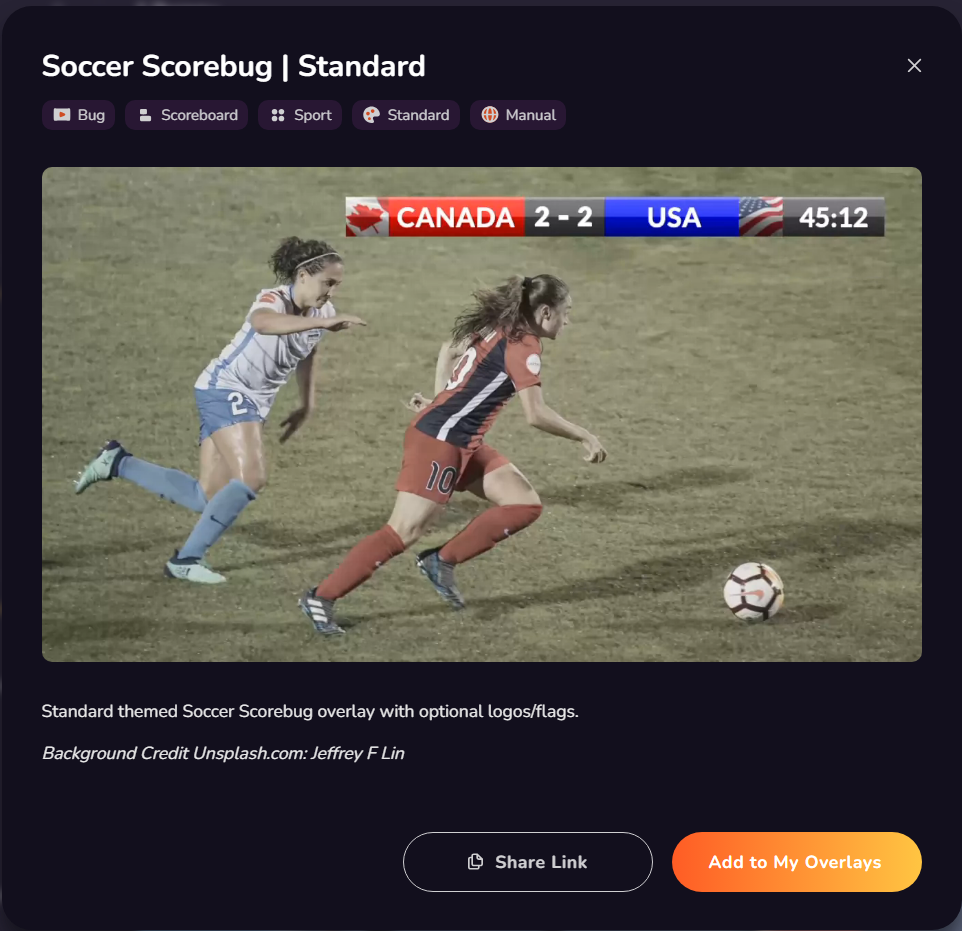Screen dimensions: 962x931
Task: Click the soccer ball in the preview image
Action: click(x=753, y=592)
